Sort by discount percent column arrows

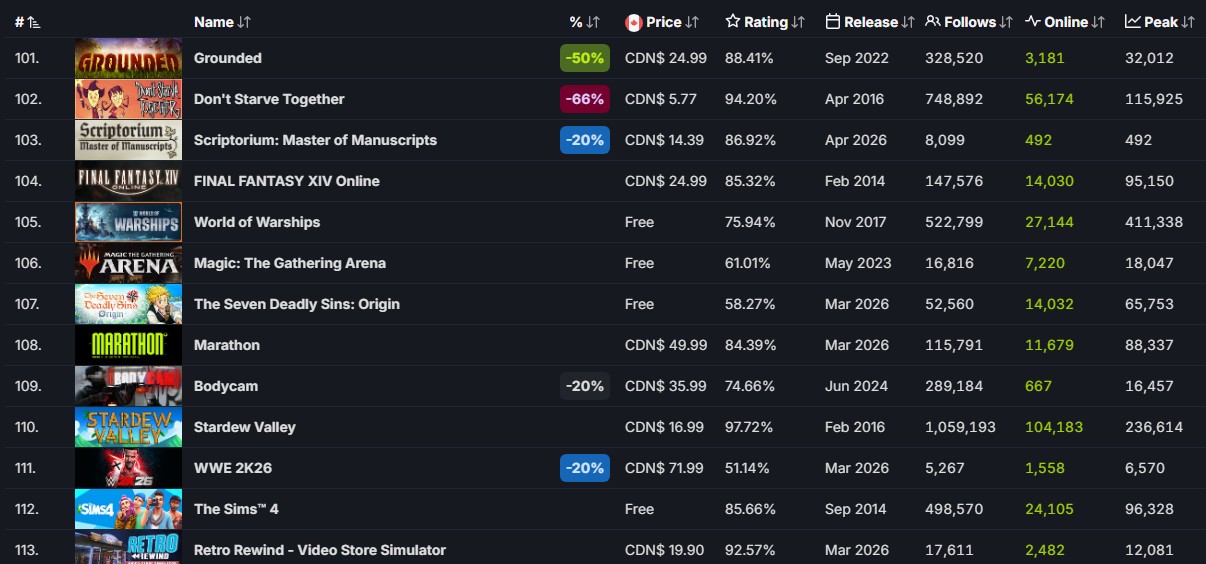click(593, 22)
